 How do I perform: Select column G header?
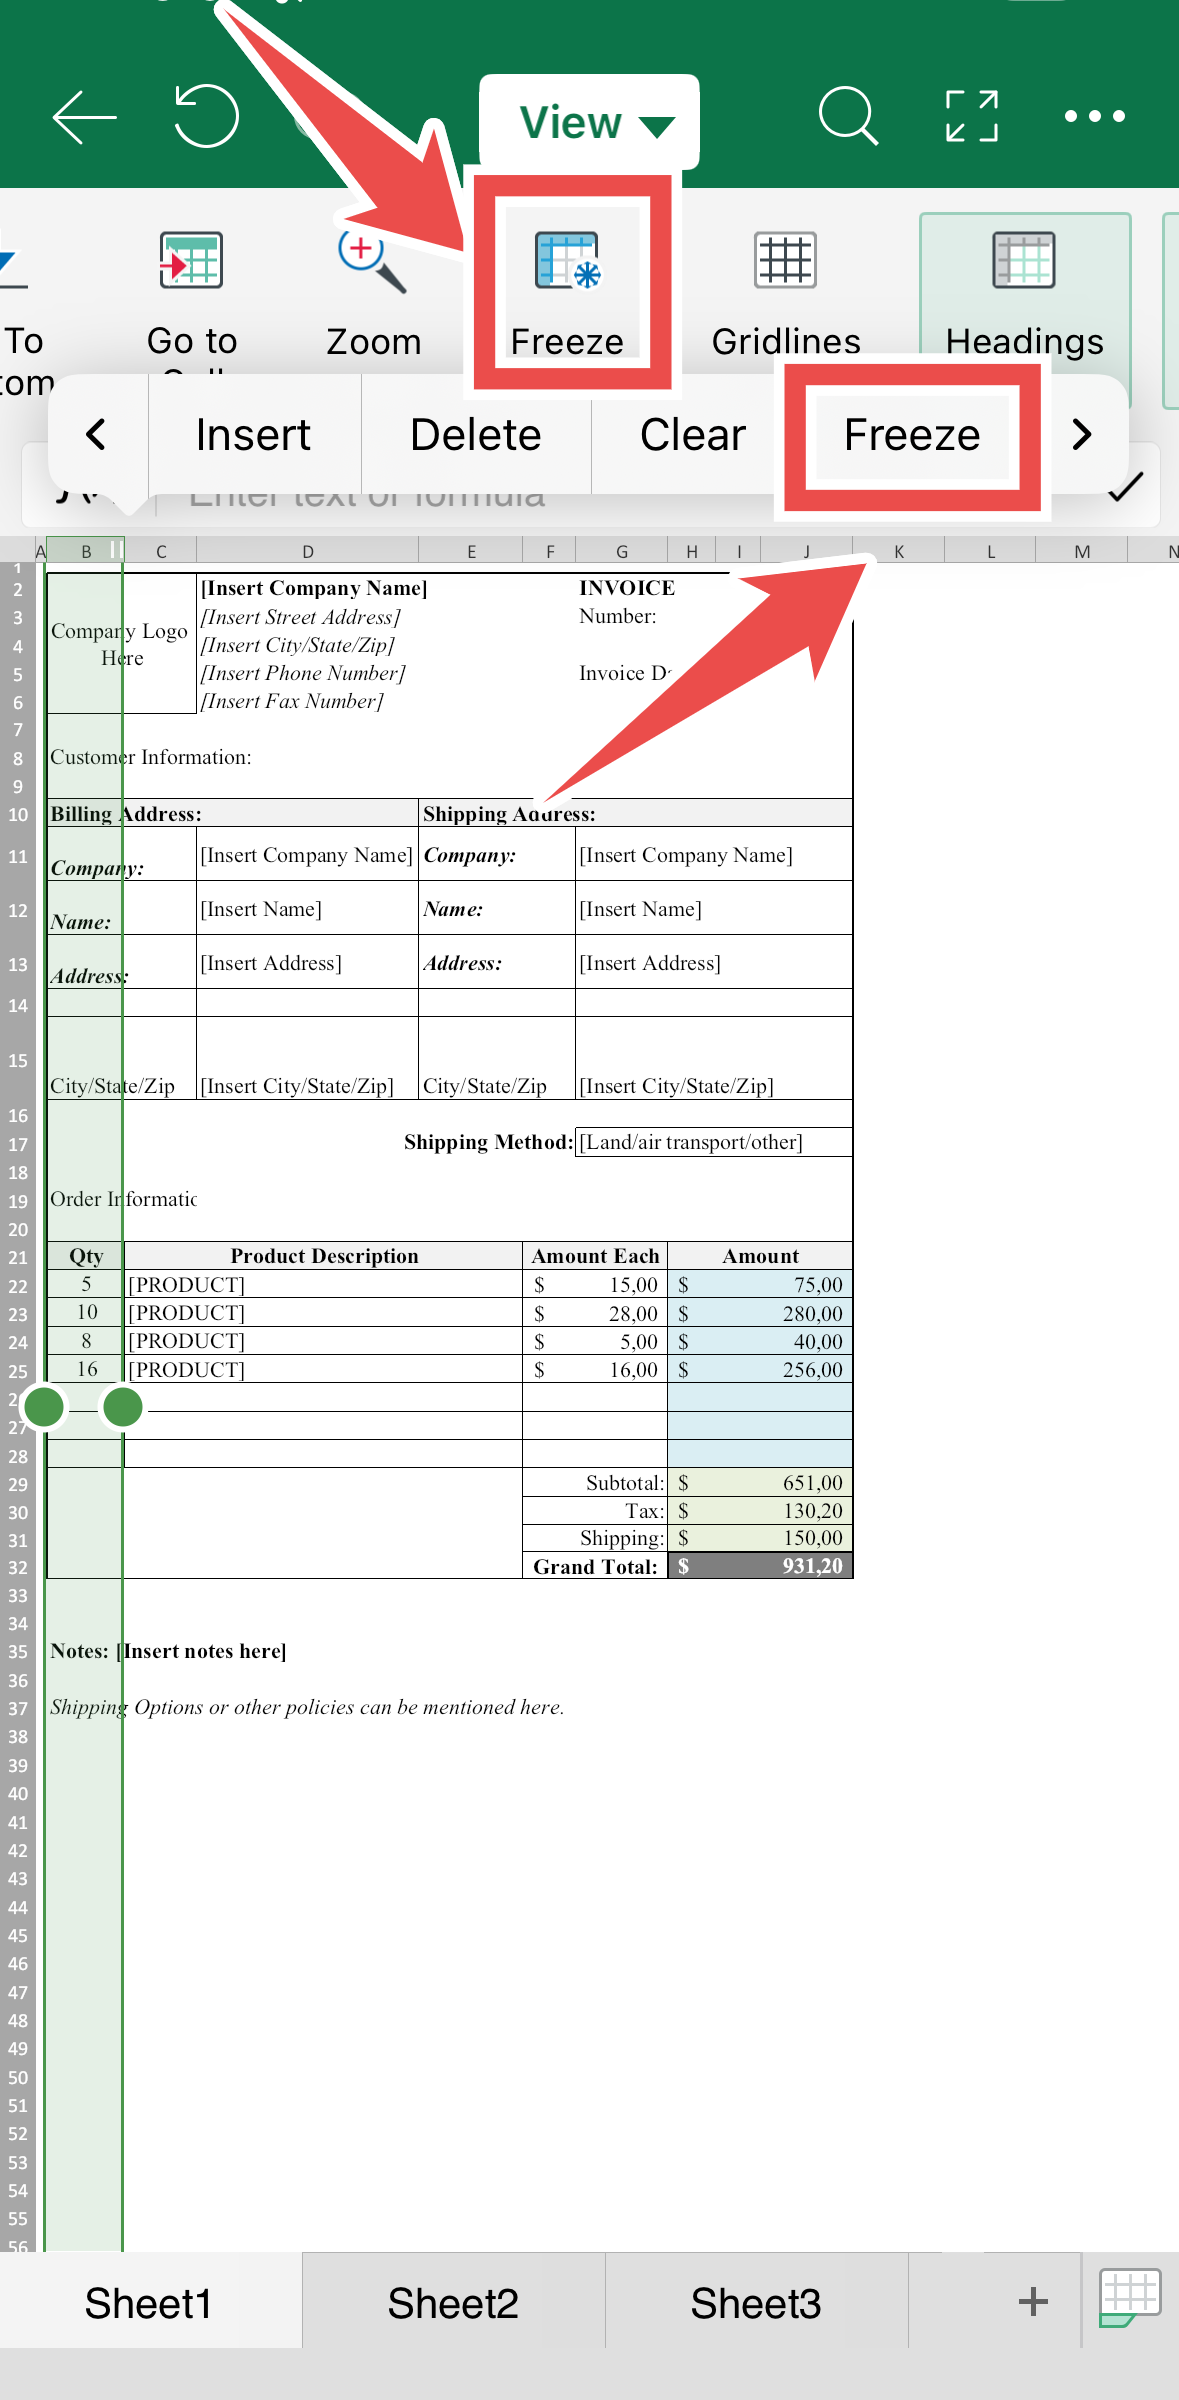click(622, 551)
